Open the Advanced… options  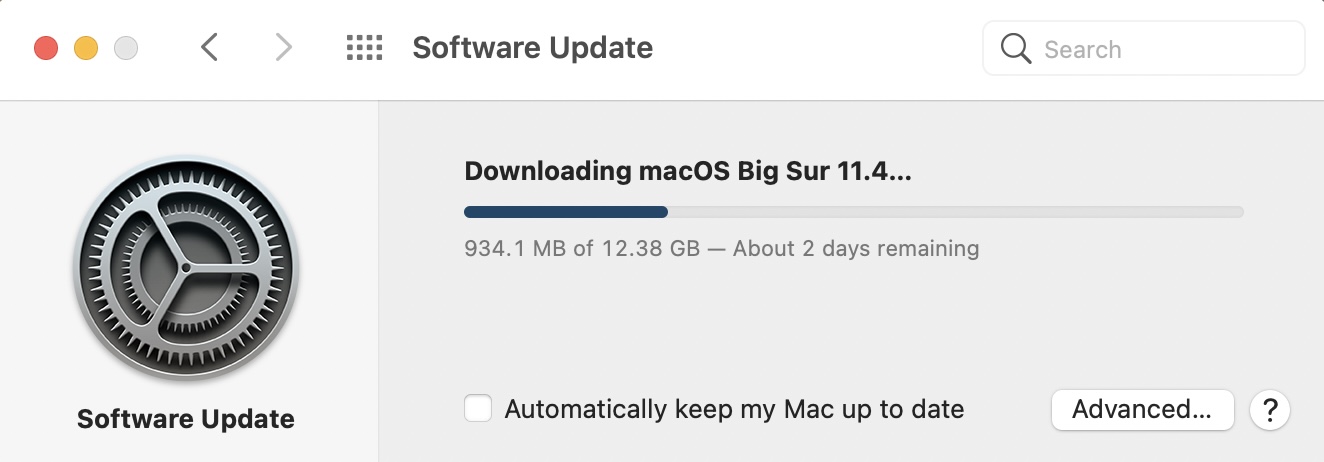coord(1142,409)
